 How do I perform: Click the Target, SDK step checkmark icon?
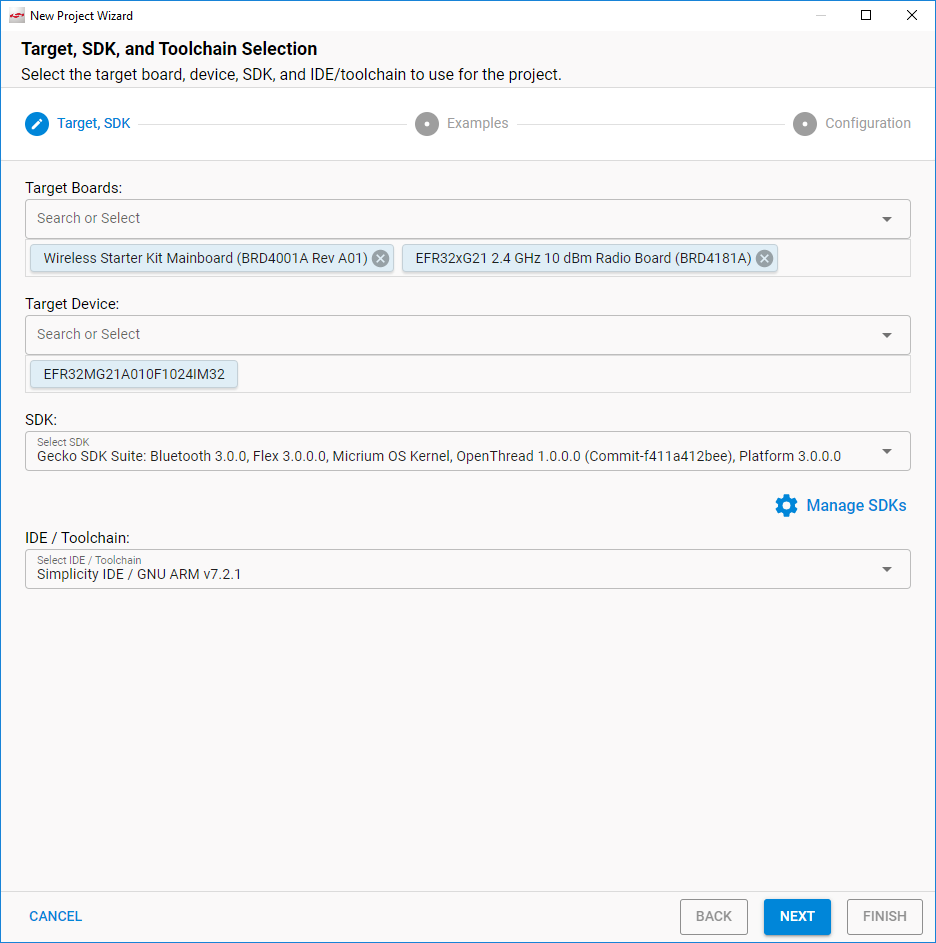point(36,123)
